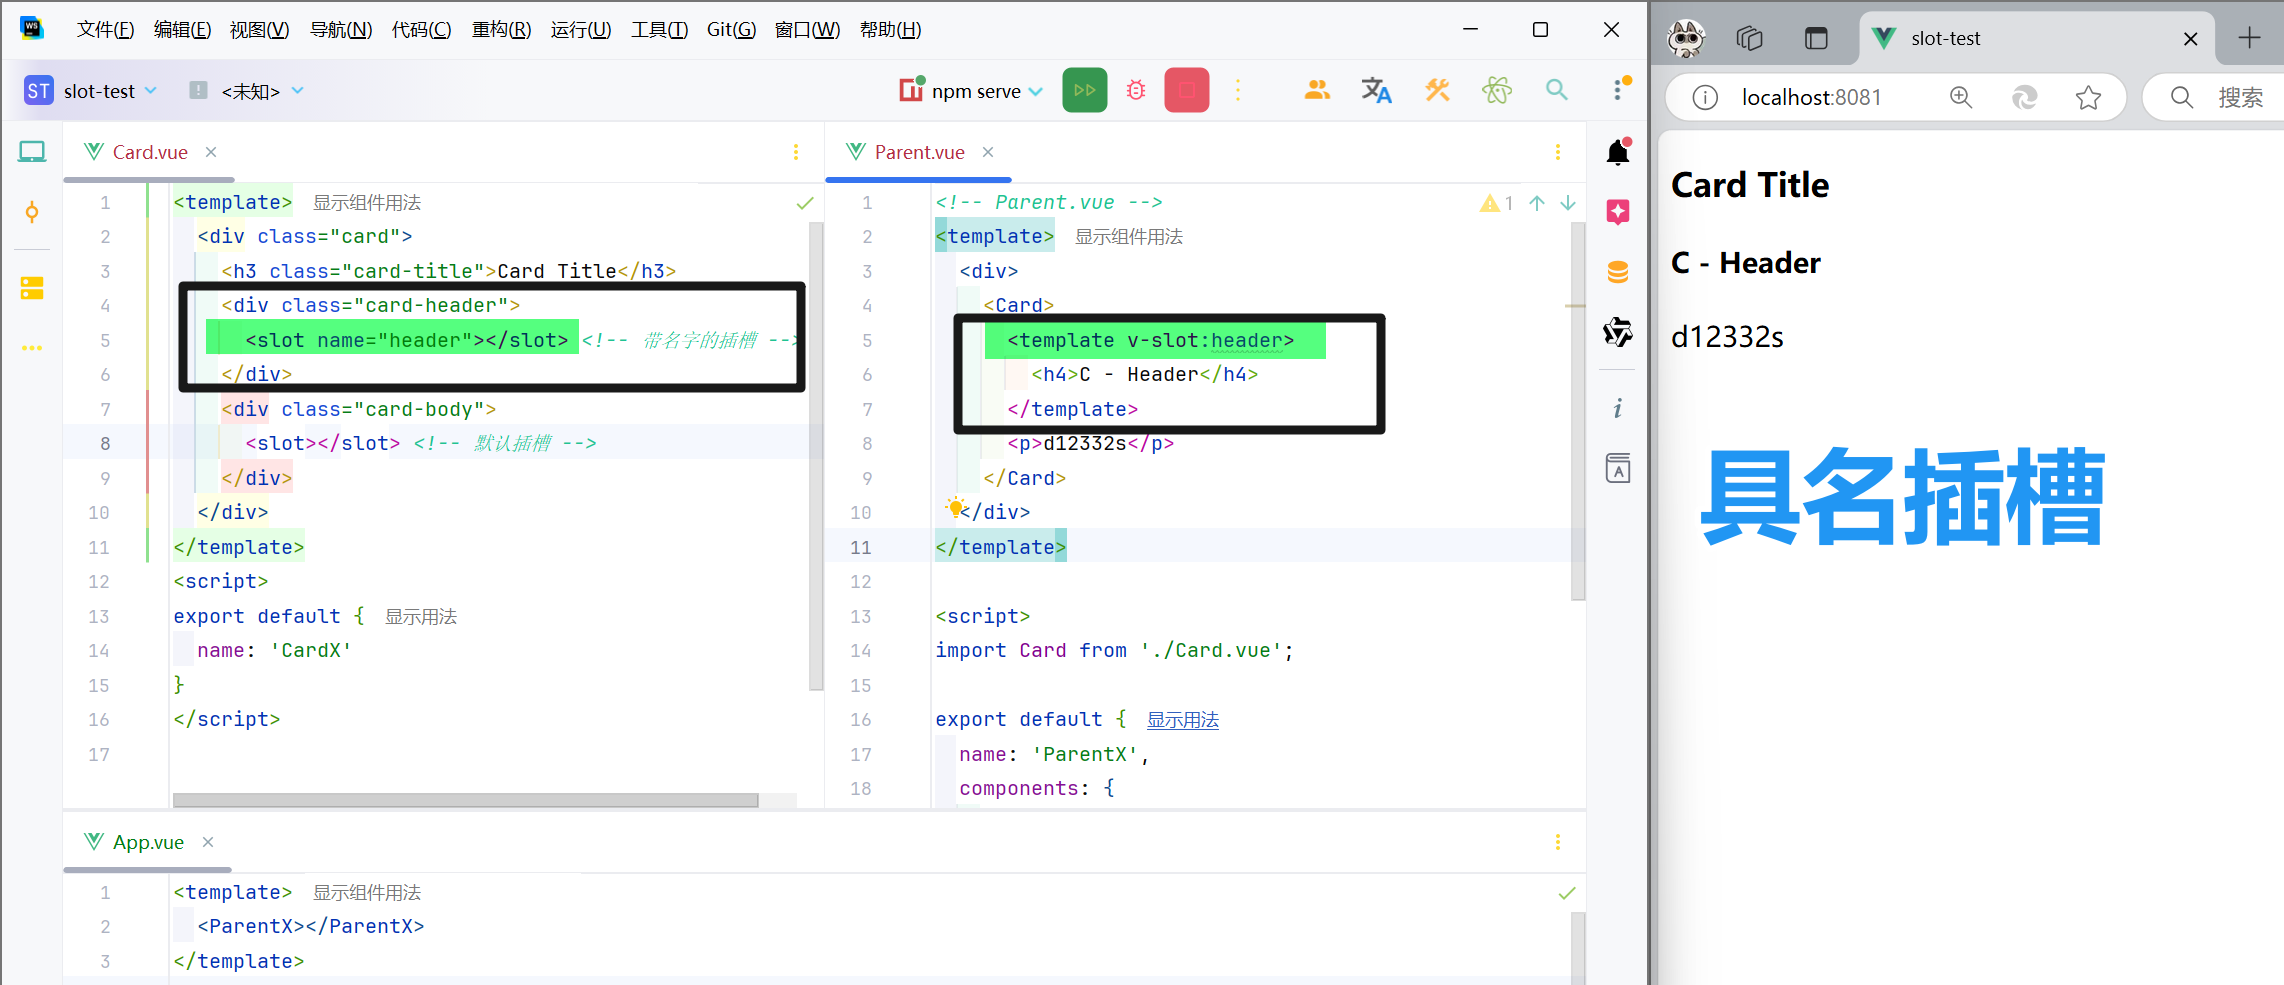Viewport: 2284px width, 985px height.
Task: Close the Card.vue tab
Action: pos(211,152)
